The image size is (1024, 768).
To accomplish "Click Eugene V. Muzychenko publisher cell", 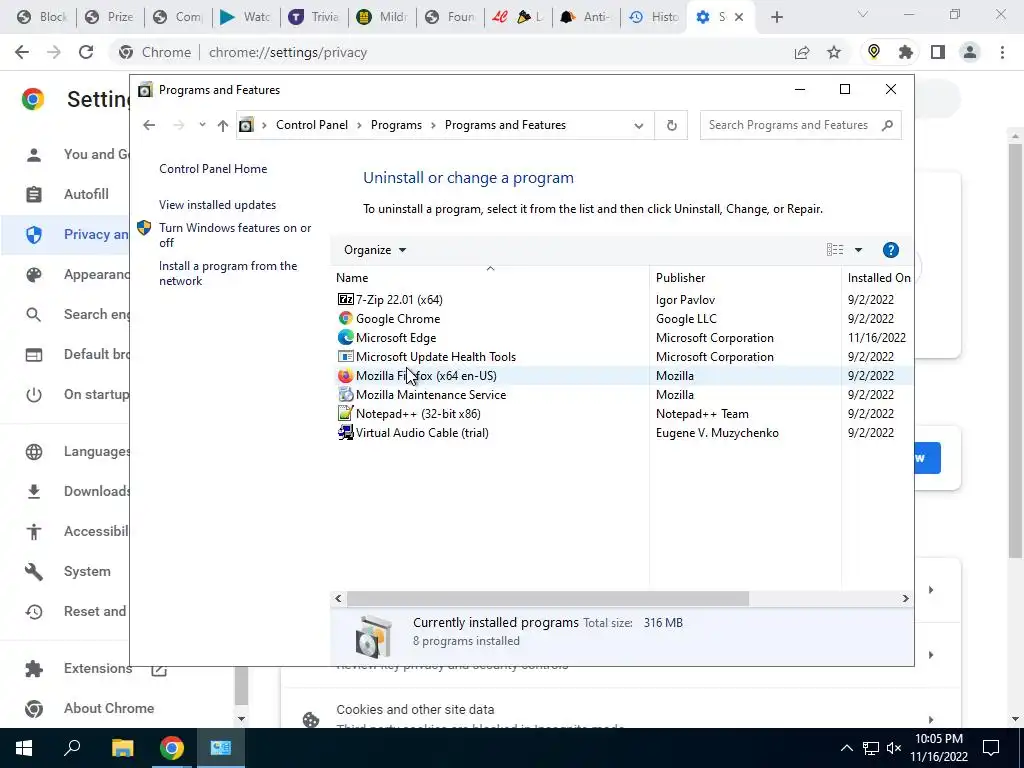I will 717,432.
